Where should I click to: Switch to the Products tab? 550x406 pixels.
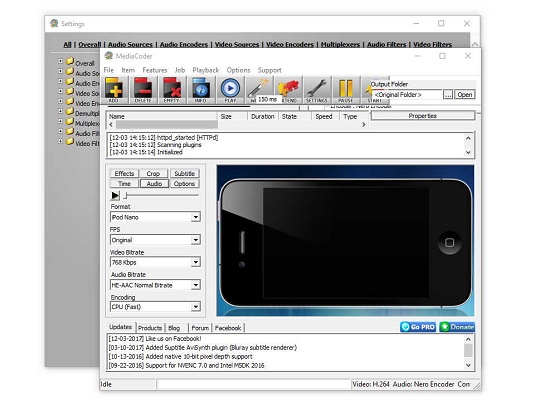tap(150, 328)
